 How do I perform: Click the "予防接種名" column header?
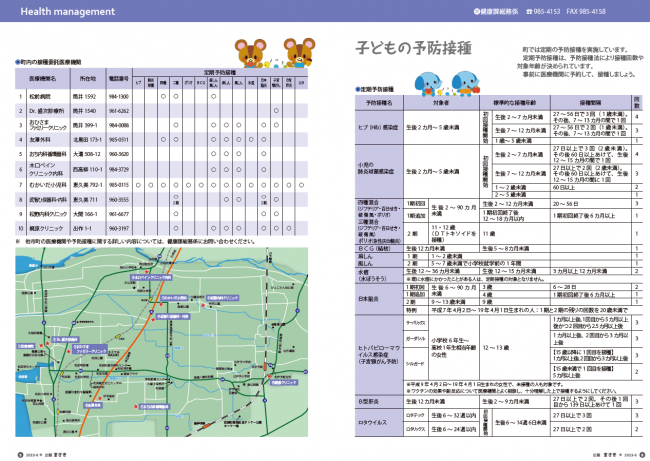(378, 102)
